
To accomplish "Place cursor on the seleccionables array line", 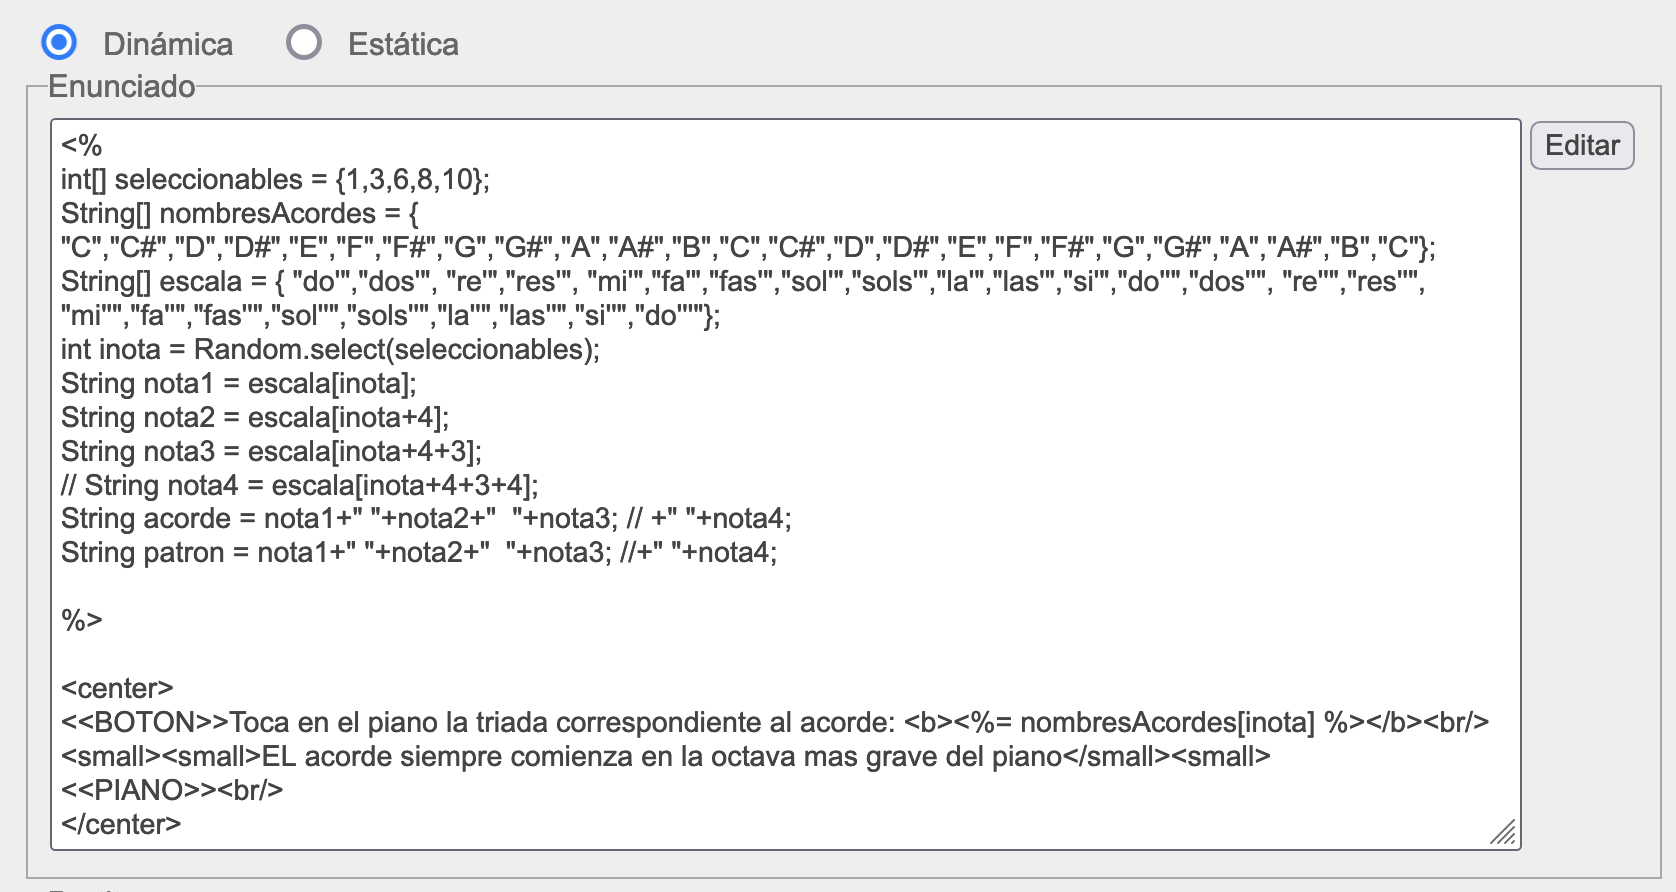I will [275, 180].
